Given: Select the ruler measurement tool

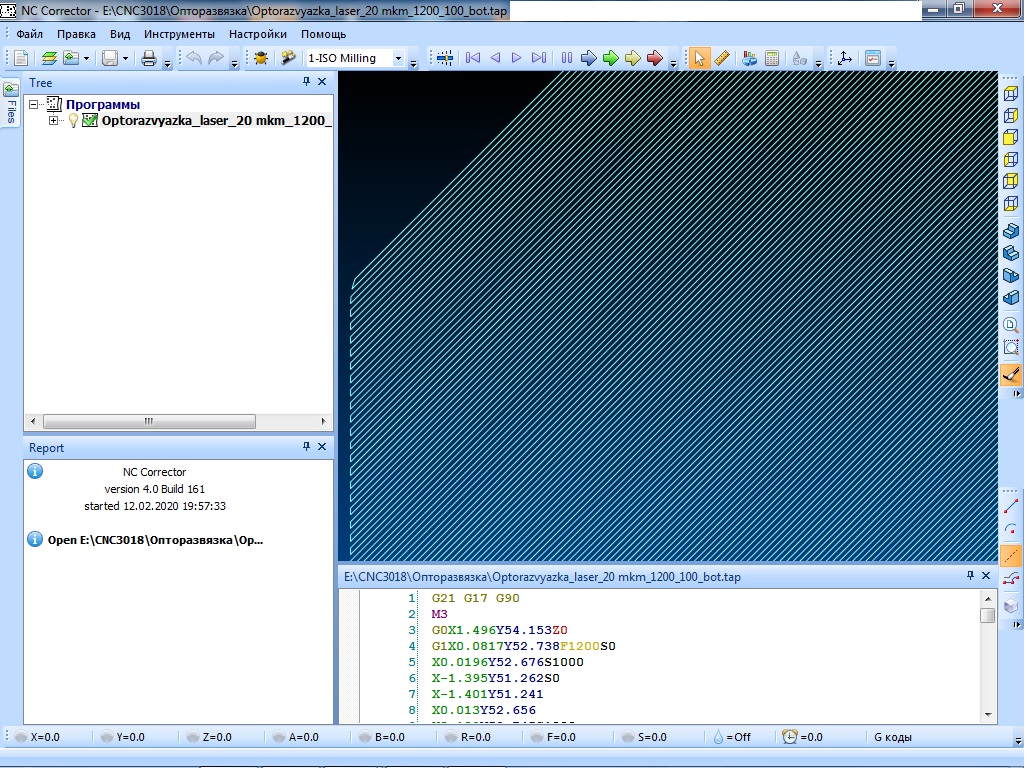Looking at the screenshot, I should 722,58.
